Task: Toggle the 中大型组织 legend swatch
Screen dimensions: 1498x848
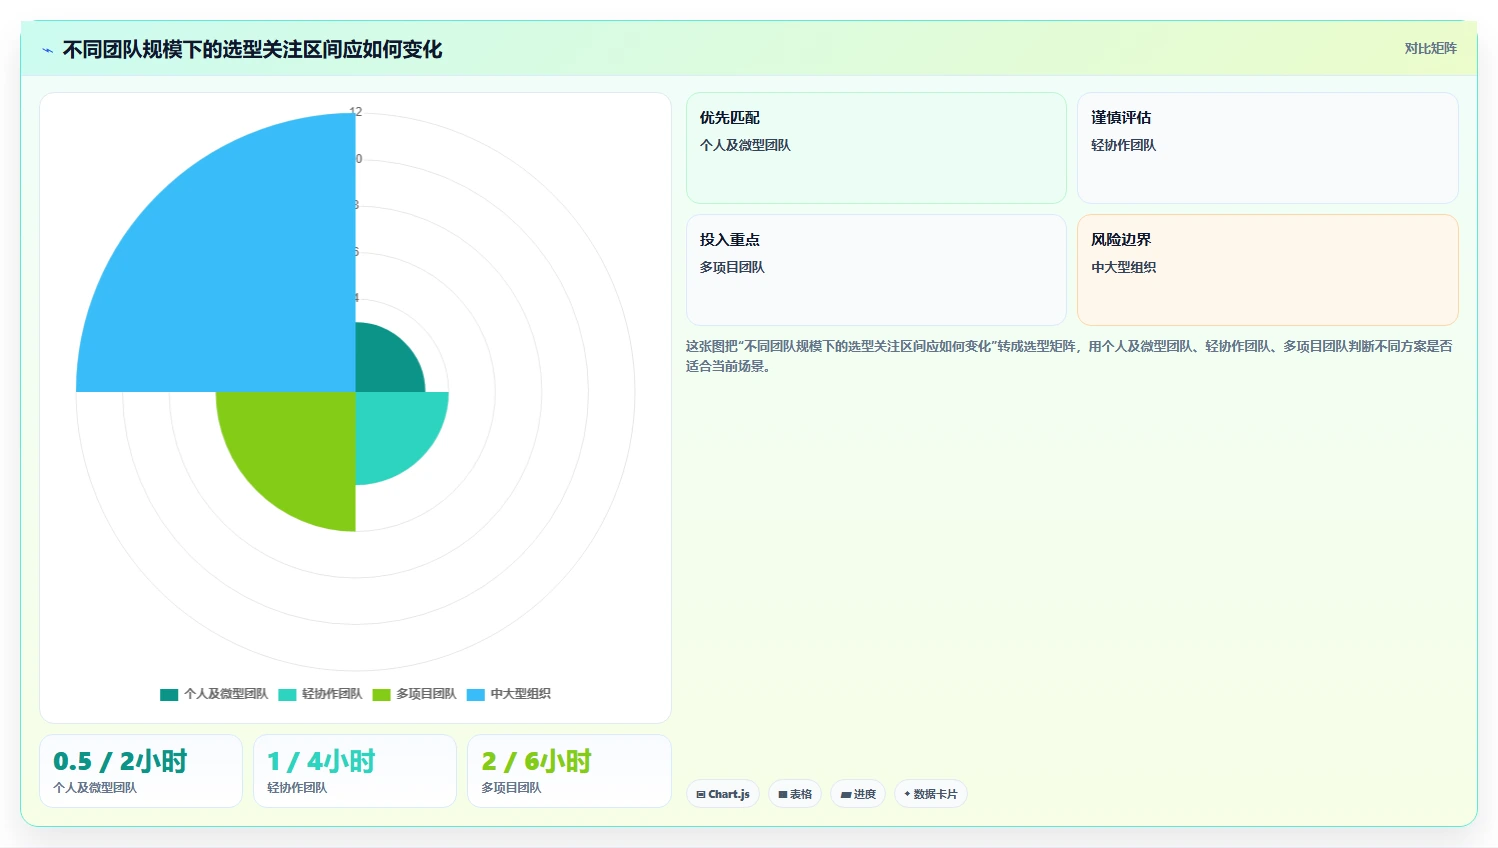Action: tap(476, 694)
